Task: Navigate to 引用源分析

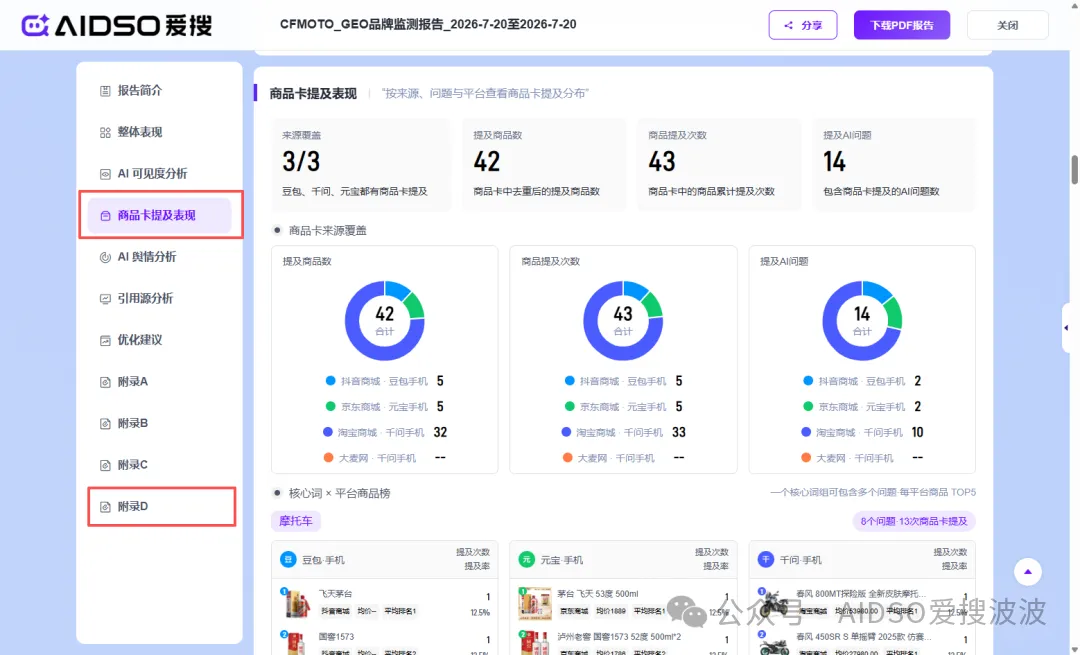Action: pos(160,298)
